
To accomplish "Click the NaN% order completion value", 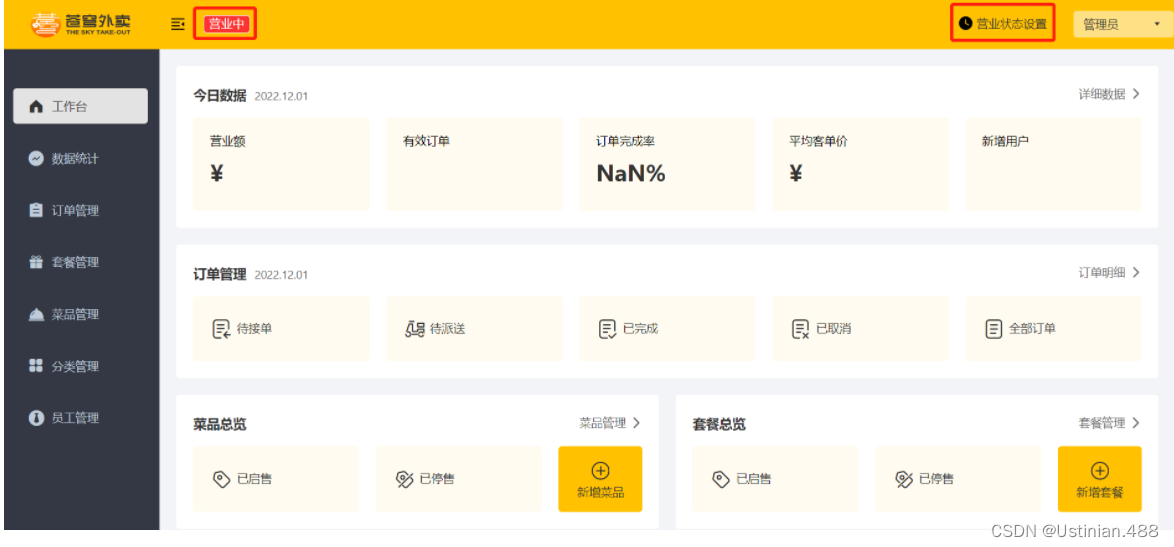I will pyautogui.click(x=630, y=174).
